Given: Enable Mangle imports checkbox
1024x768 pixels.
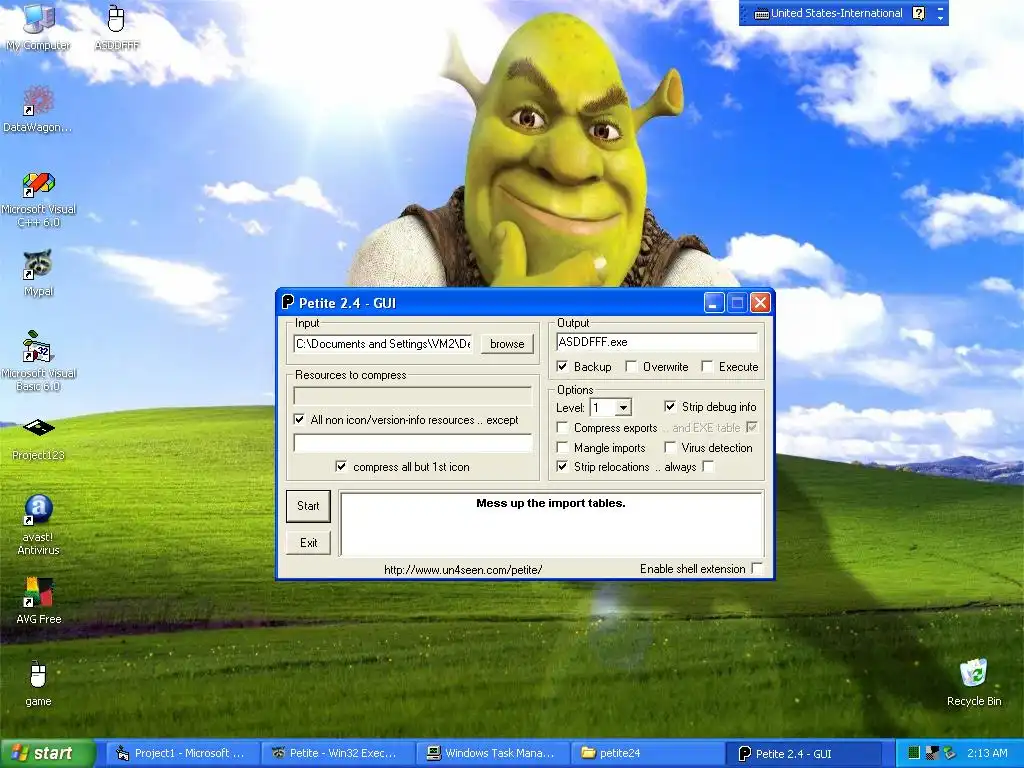Looking at the screenshot, I should (x=562, y=447).
